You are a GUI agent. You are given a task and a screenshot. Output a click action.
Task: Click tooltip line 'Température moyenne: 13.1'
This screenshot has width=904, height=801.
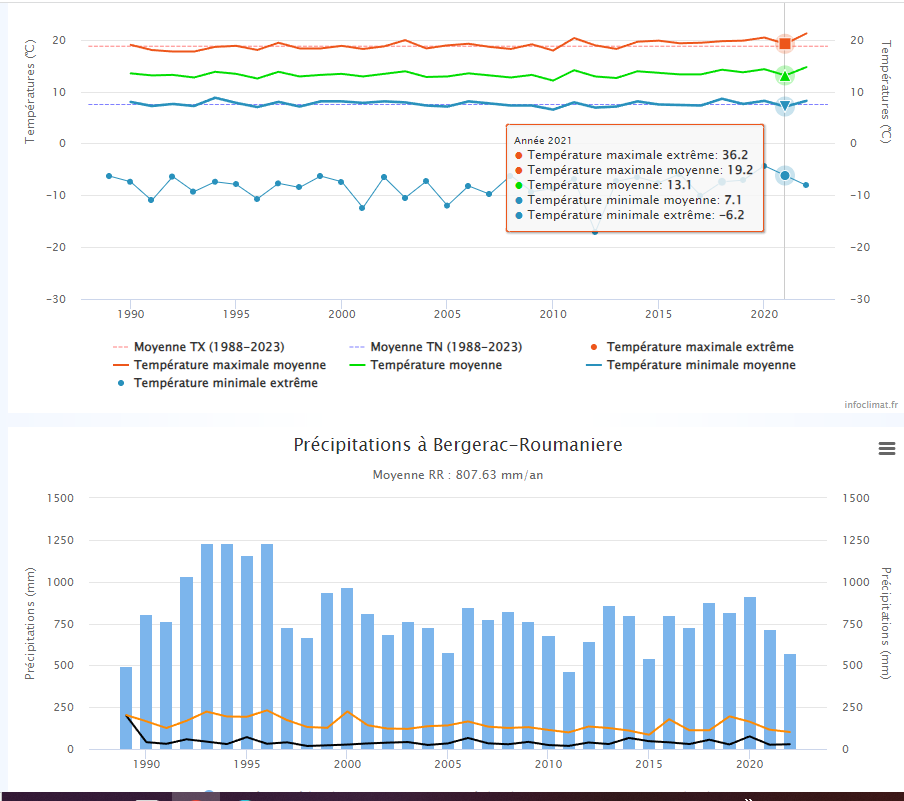[603, 185]
